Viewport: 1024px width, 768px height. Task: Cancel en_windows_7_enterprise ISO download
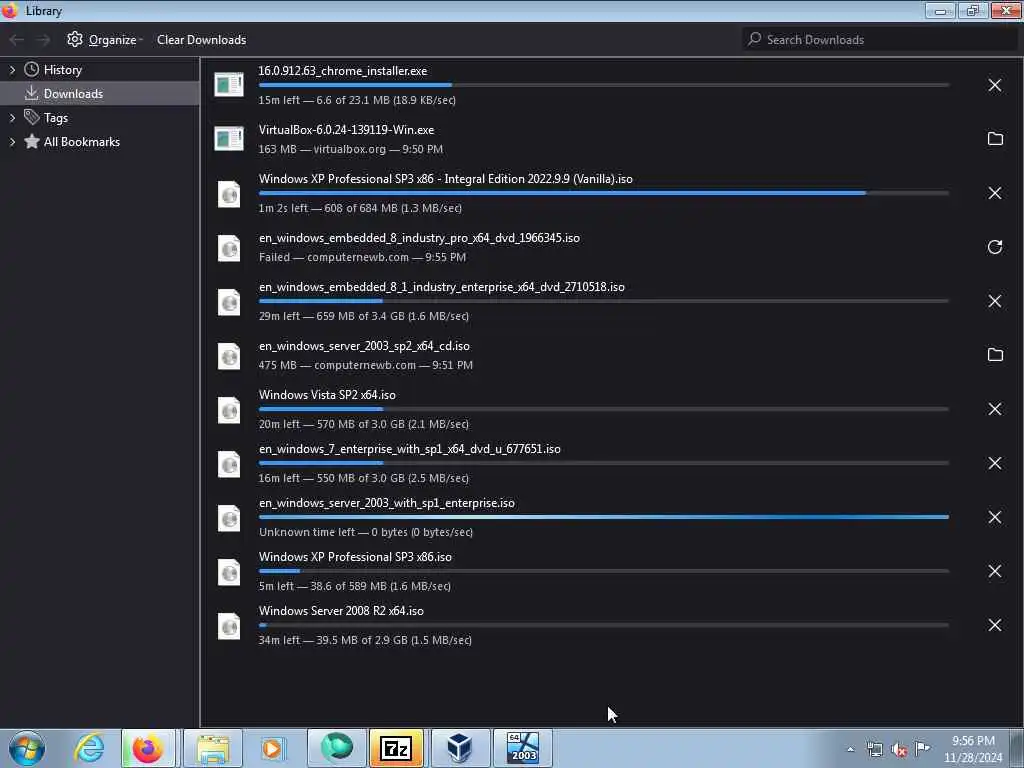point(994,463)
